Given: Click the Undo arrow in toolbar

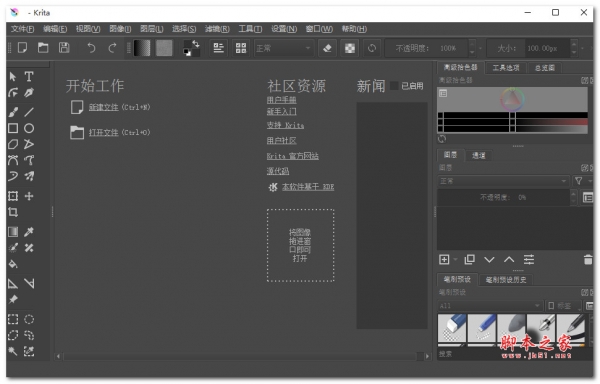Looking at the screenshot, I should click(x=91, y=48).
